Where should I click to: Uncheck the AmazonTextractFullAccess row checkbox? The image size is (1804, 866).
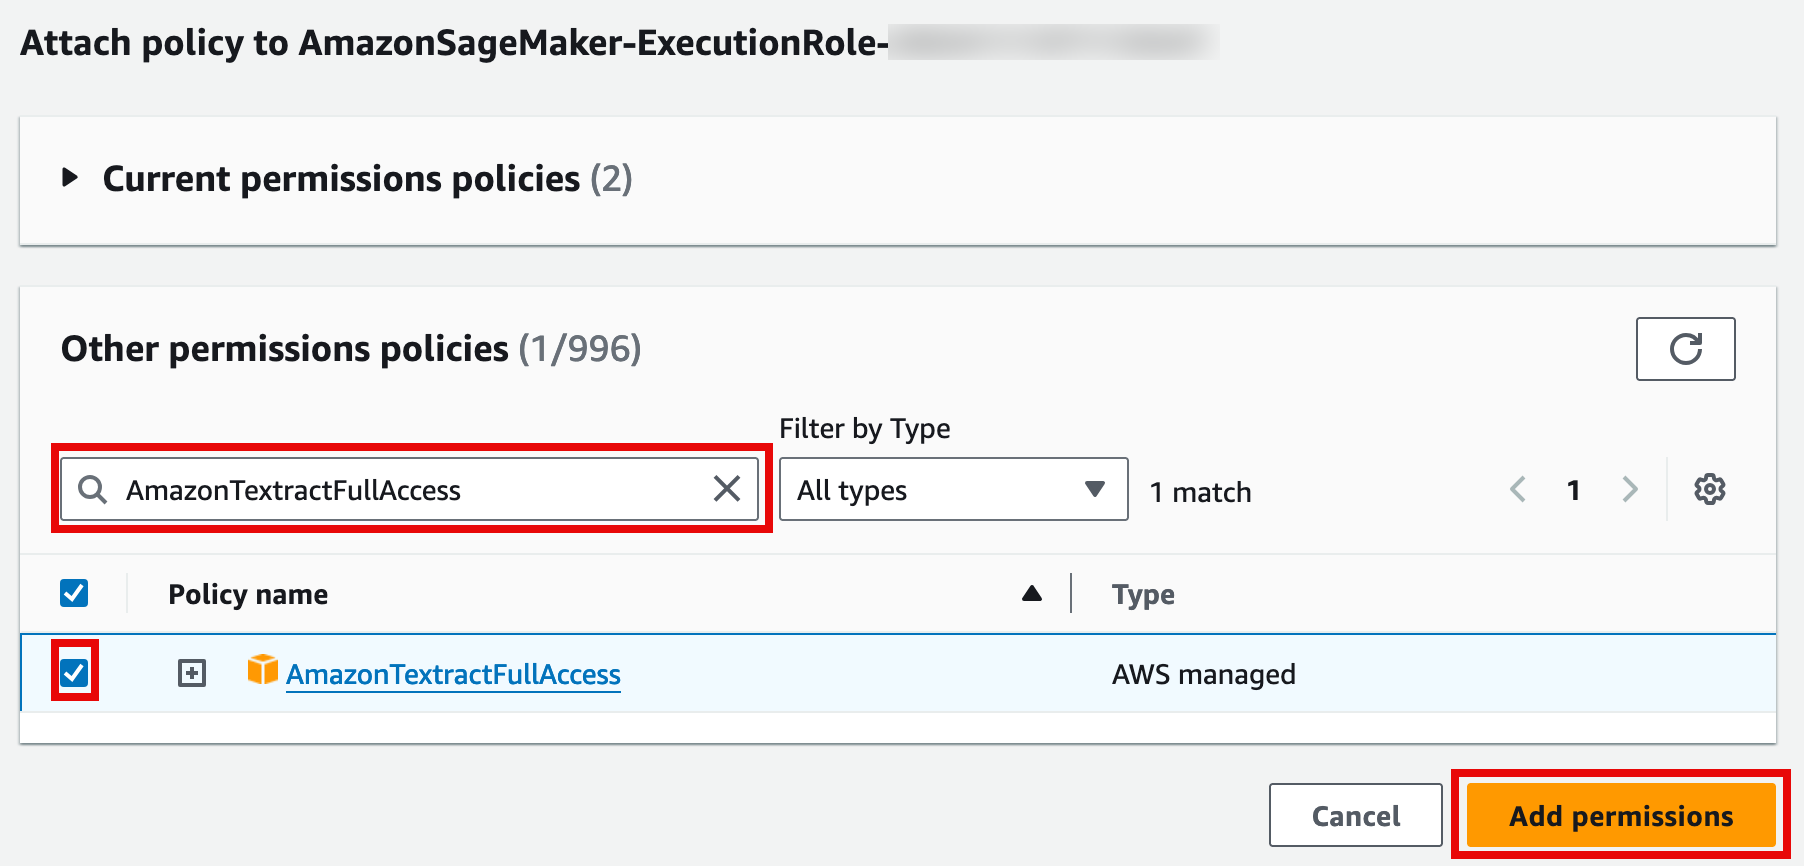[x=75, y=672]
